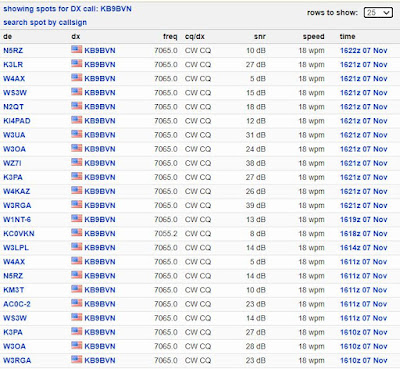Open spotter KC0VKN link
The image size is (400, 369).
click(19, 234)
